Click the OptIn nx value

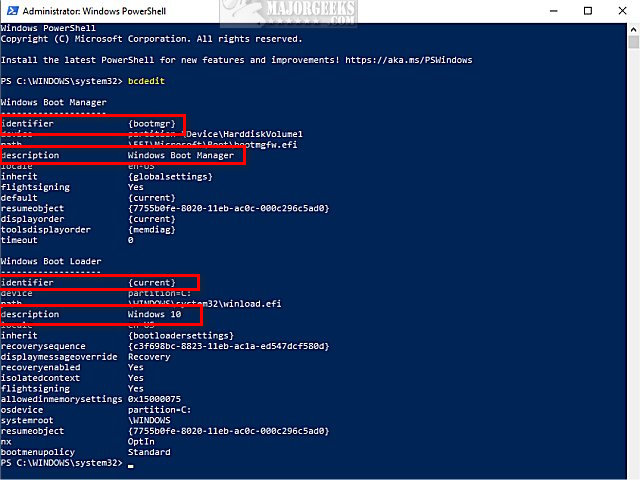coord(142,440)
